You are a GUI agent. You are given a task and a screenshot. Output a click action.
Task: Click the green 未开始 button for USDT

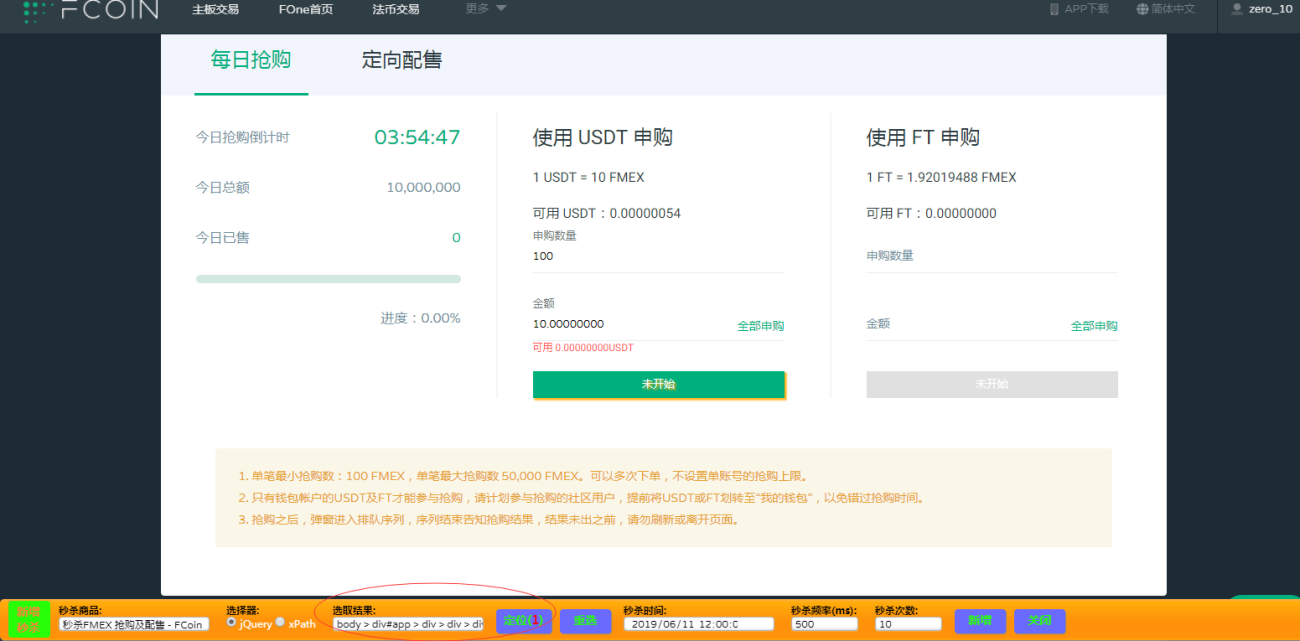click(x=659, y=384)
